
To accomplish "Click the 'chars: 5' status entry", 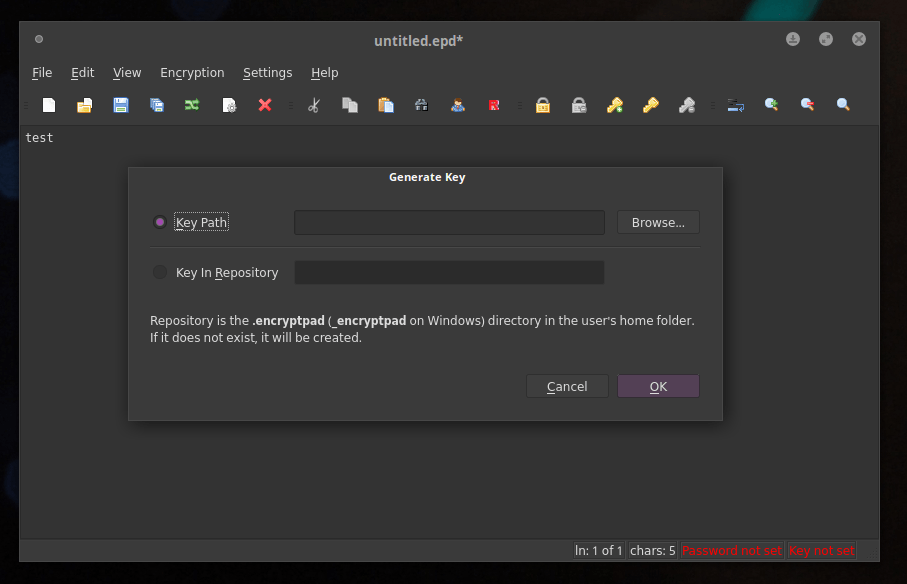I will coord(652,550).
